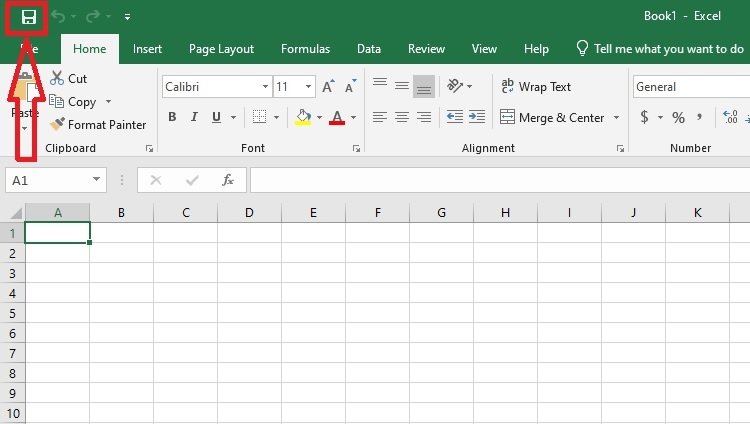Open the Name Box dropdown arrow
Viewport: 750px width, 424px height.
(x=97, y=179)
